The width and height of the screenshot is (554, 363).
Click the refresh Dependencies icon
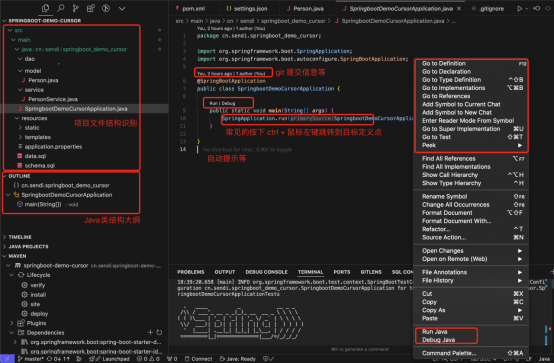159,332
